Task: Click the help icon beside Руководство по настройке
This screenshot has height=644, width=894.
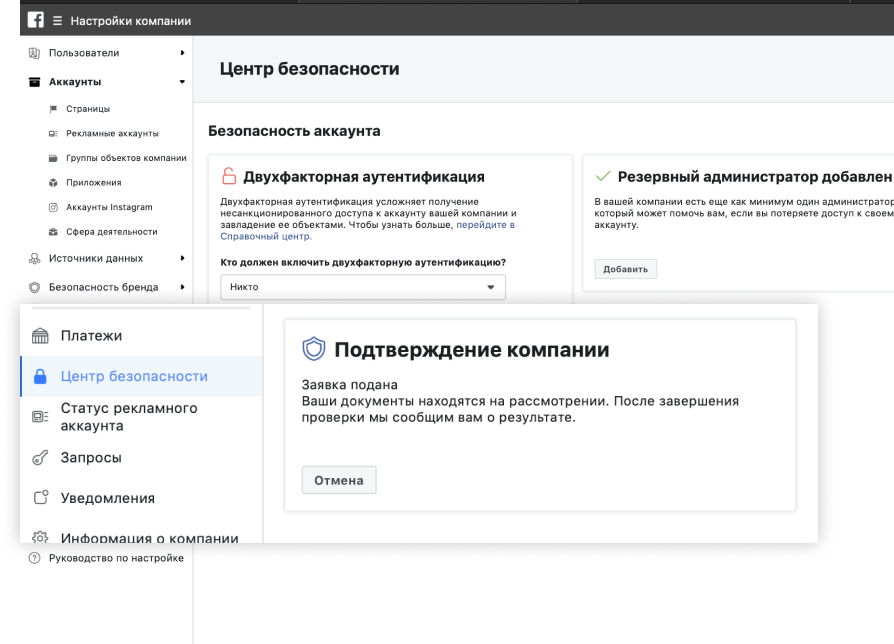Action: point(35,558)
